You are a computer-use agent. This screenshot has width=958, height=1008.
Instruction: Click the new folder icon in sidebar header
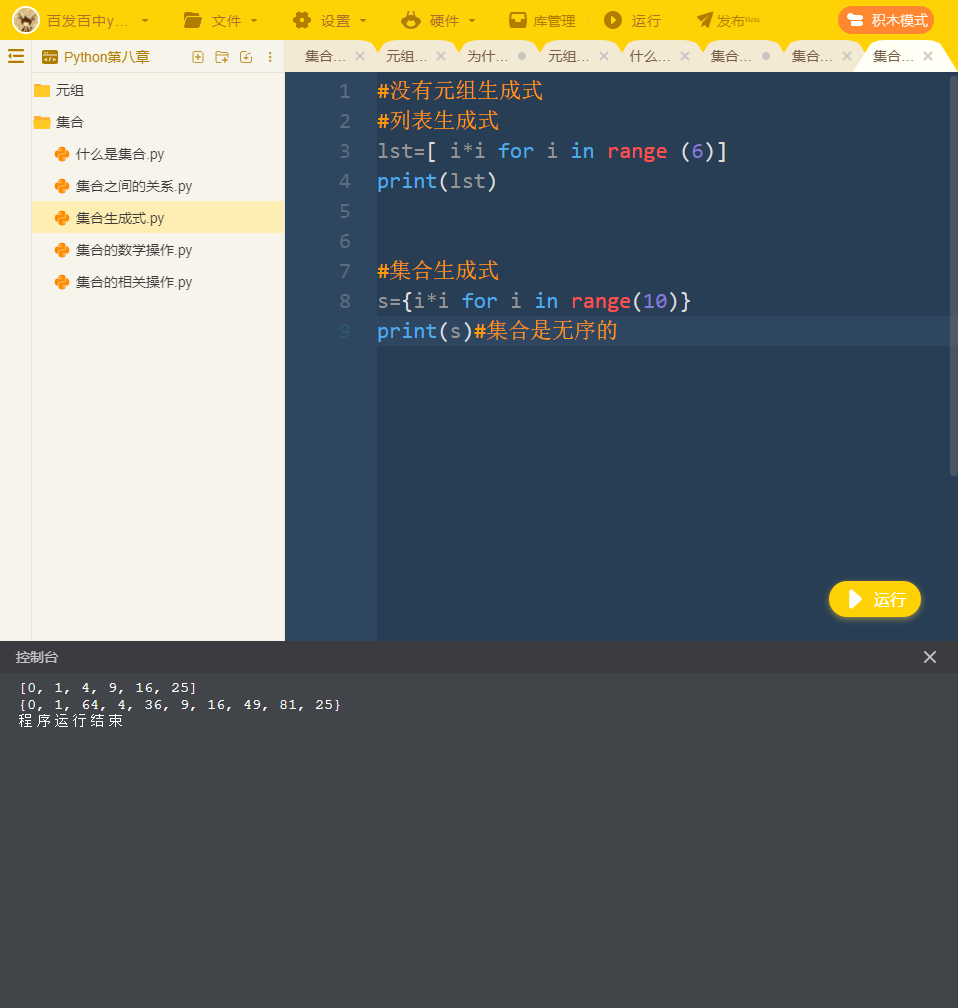click(x=222, y=57)
